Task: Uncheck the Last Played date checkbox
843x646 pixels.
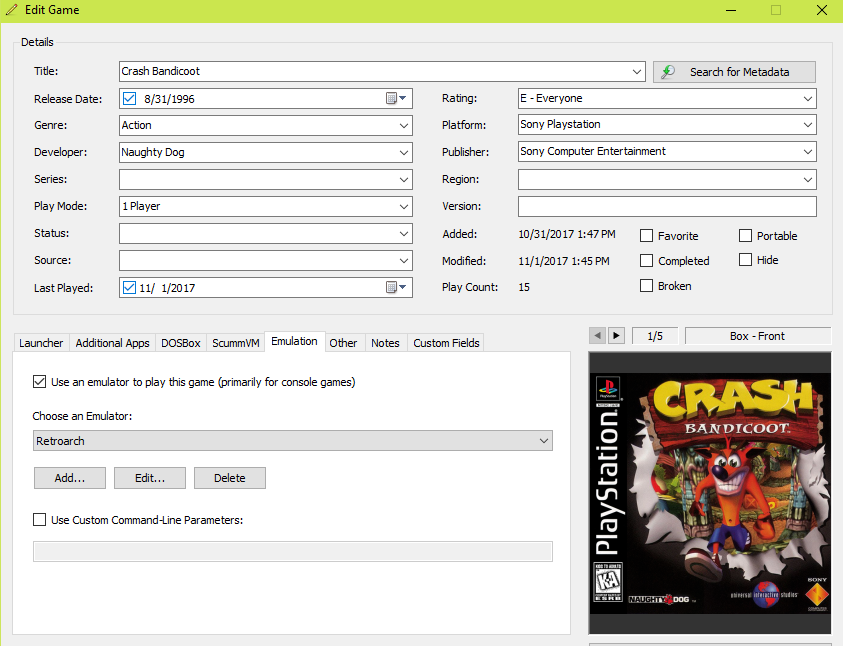Action: click(x=129, y=288)
